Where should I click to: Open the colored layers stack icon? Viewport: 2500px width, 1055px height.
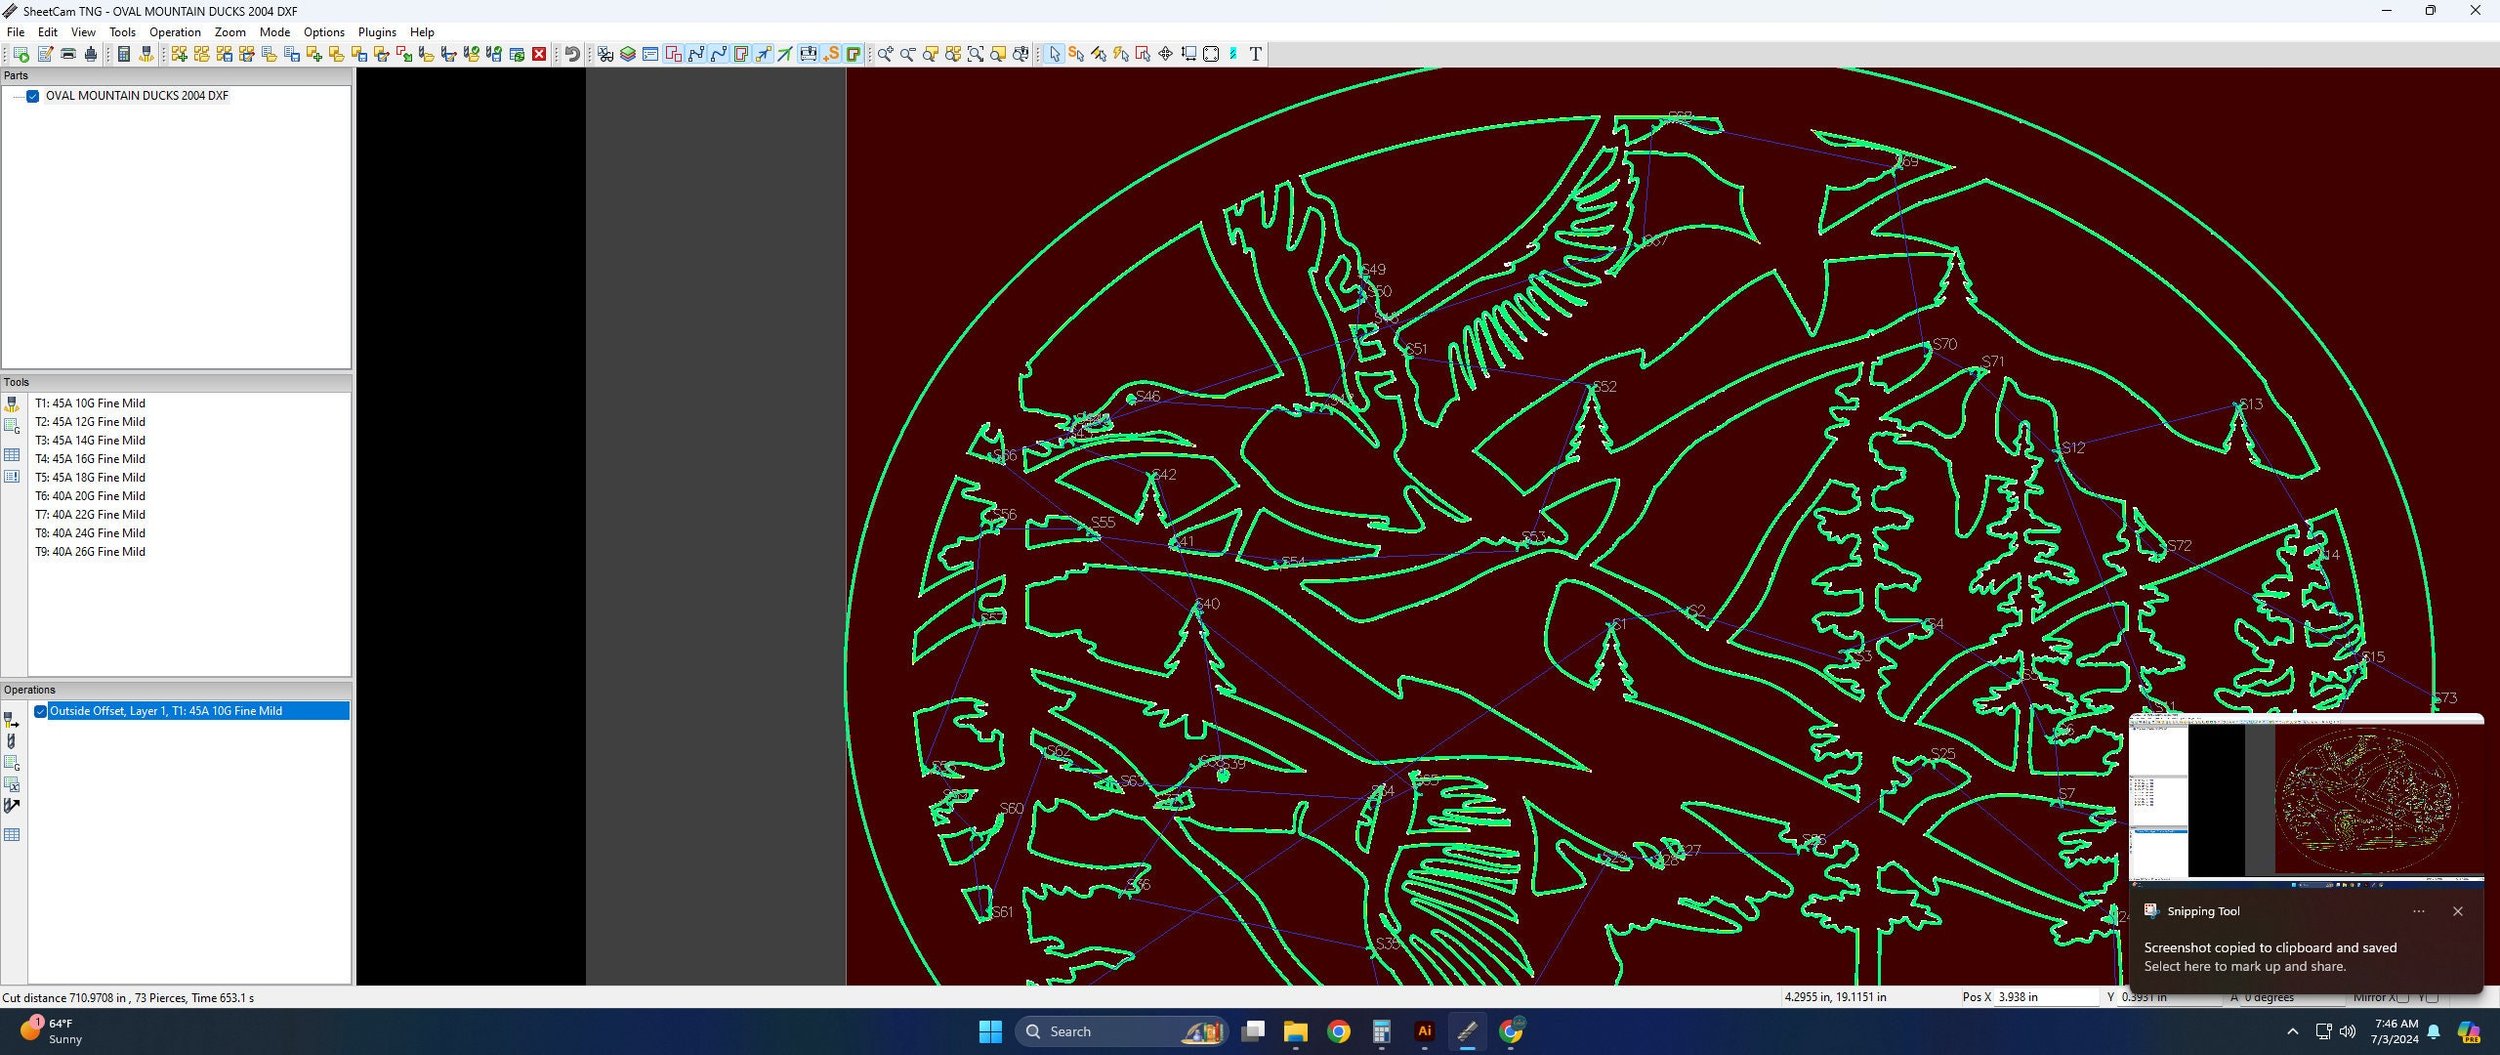(x=628, y=54)
